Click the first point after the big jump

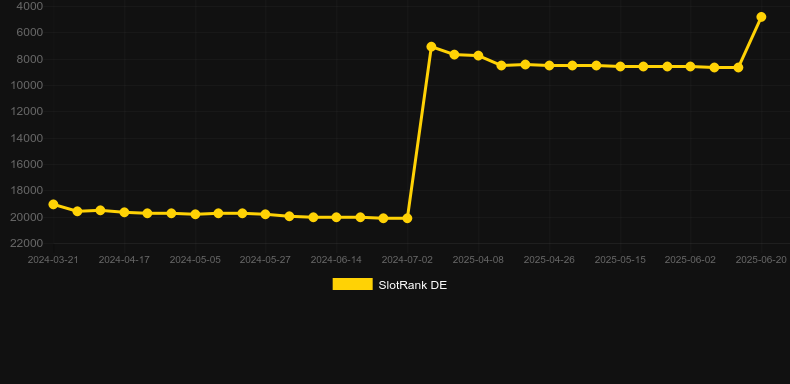click(431, 46)
